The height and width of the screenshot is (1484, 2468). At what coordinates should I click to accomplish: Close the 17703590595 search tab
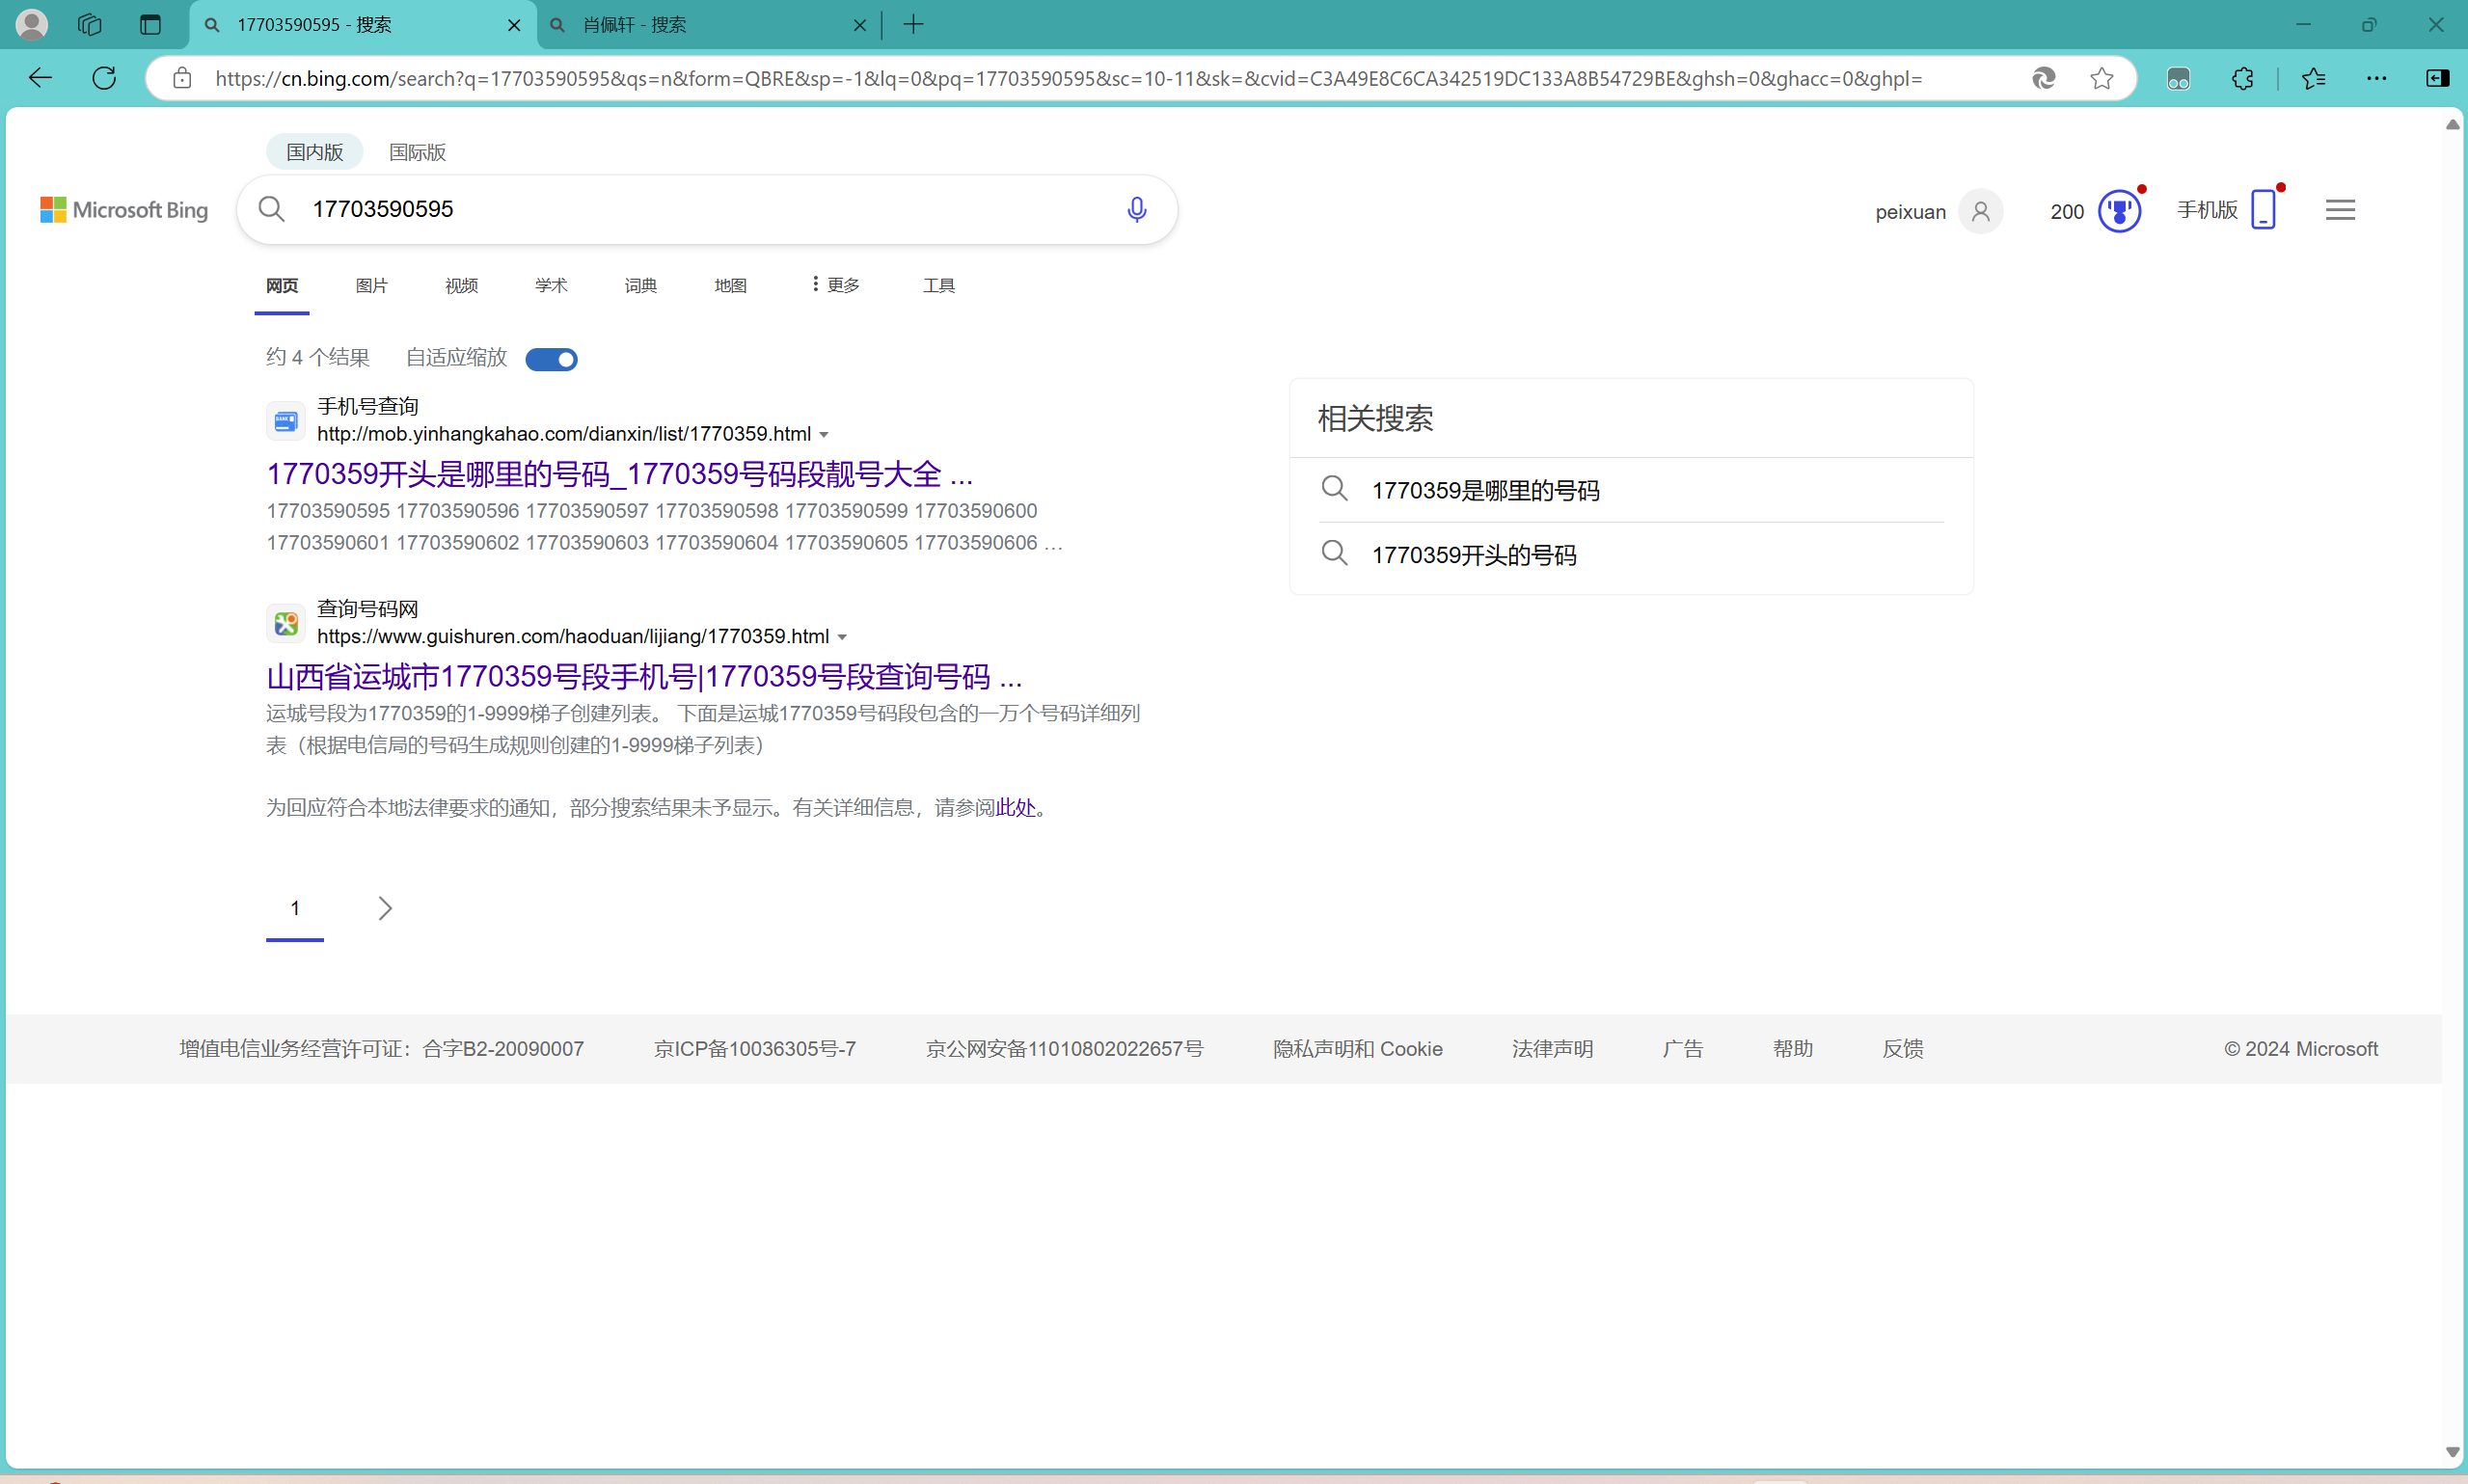pos(514,25)
